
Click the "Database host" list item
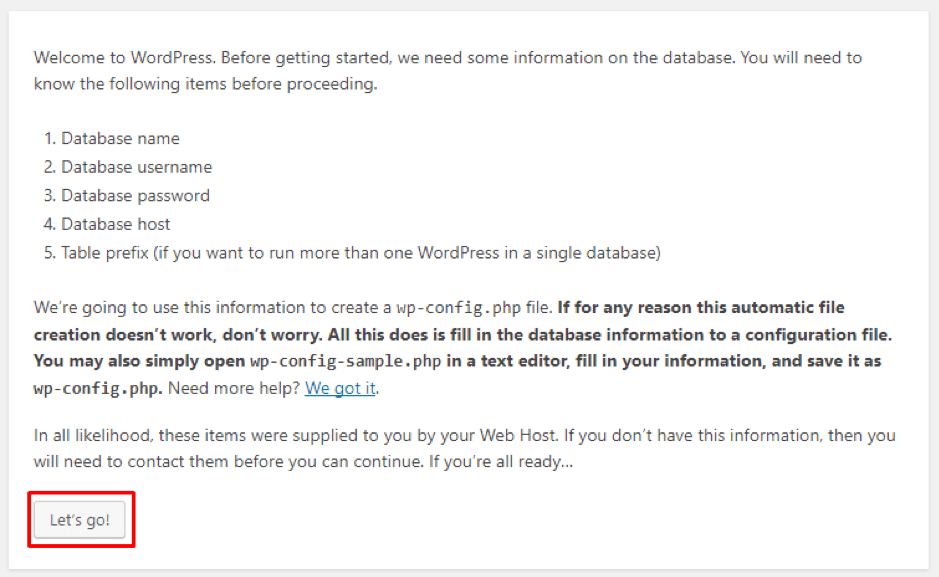[x=115, y=224]
